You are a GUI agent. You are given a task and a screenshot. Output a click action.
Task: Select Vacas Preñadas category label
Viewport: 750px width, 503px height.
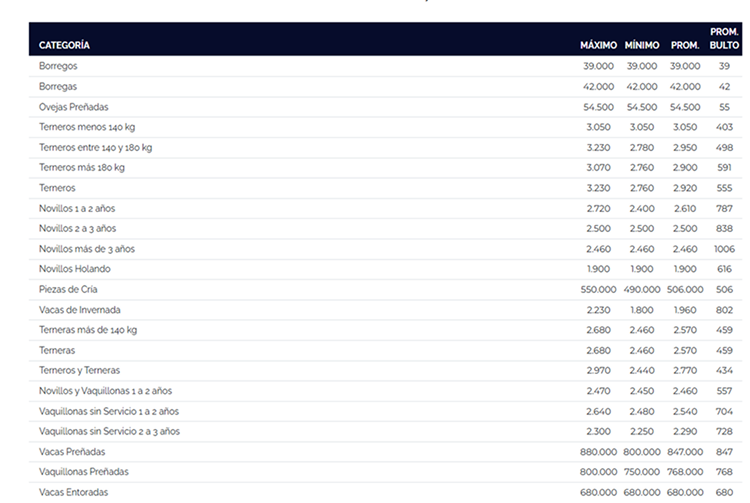(72, 452)
